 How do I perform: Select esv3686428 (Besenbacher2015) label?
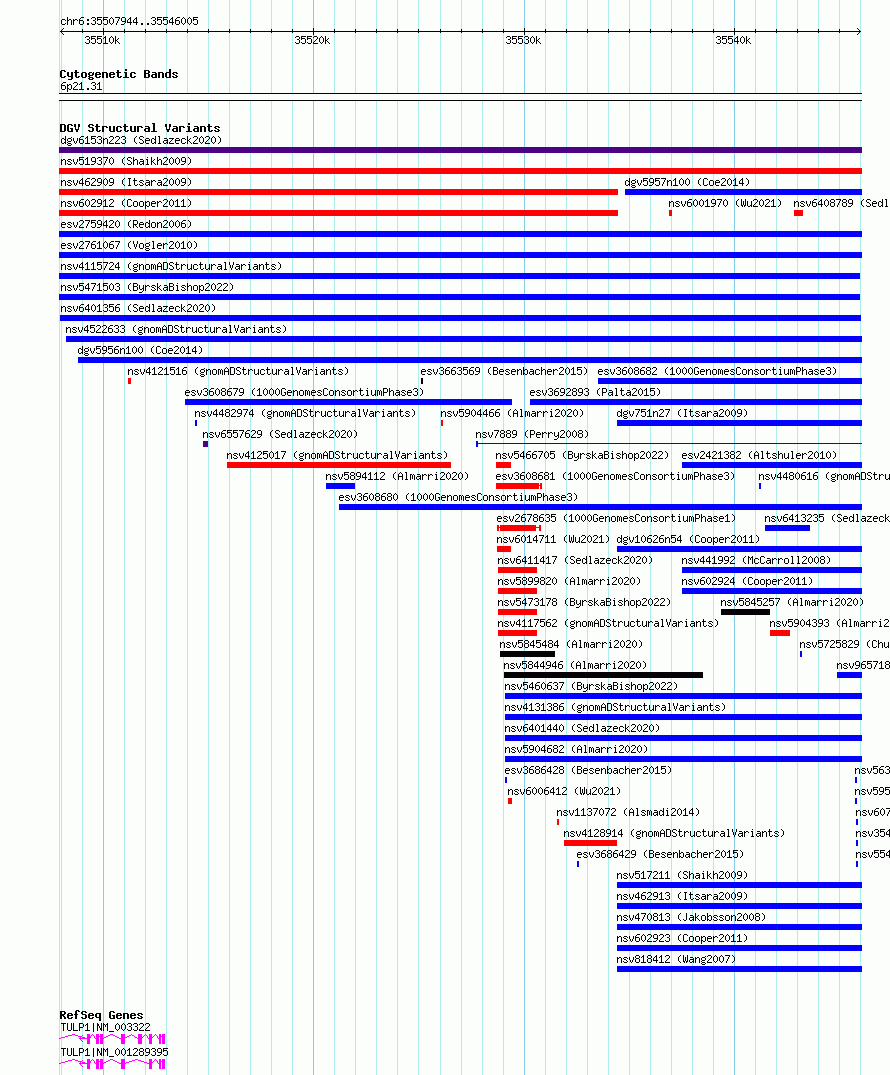(588, 770)
